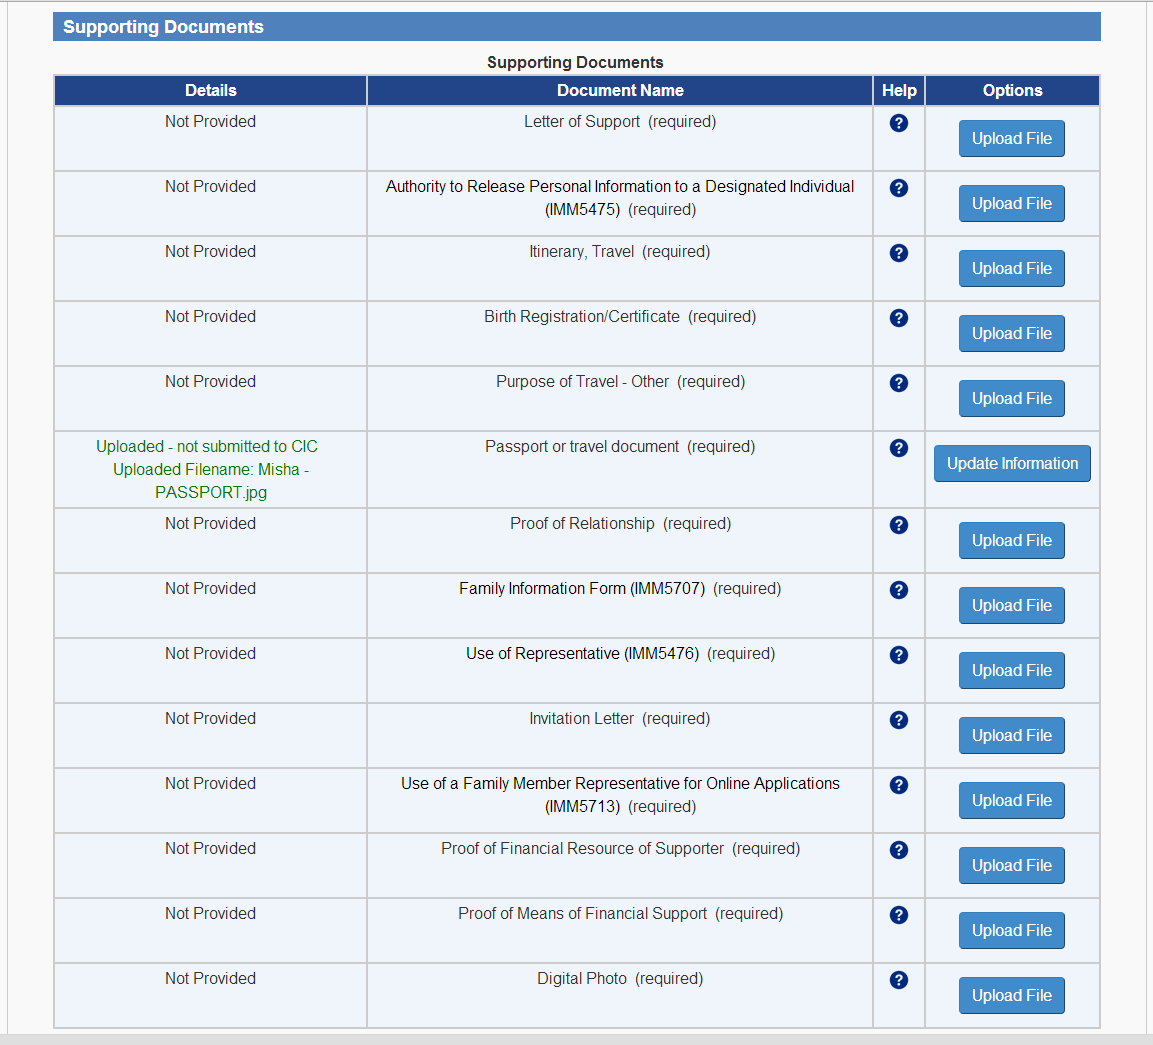The height and width of the screenshot is (1045, 1153).
Task: Click 'Itinerary, Travel (required)' document name
Action: 620,252
